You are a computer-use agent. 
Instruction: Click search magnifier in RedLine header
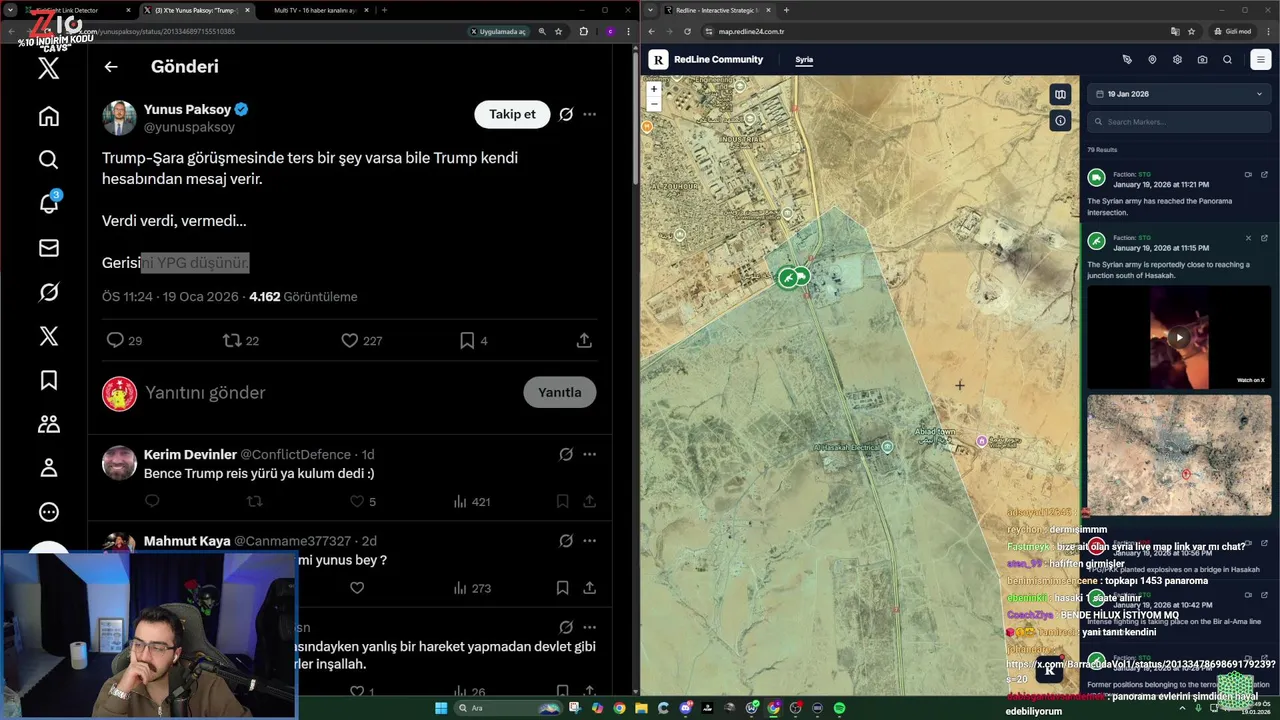point(1227,60)
